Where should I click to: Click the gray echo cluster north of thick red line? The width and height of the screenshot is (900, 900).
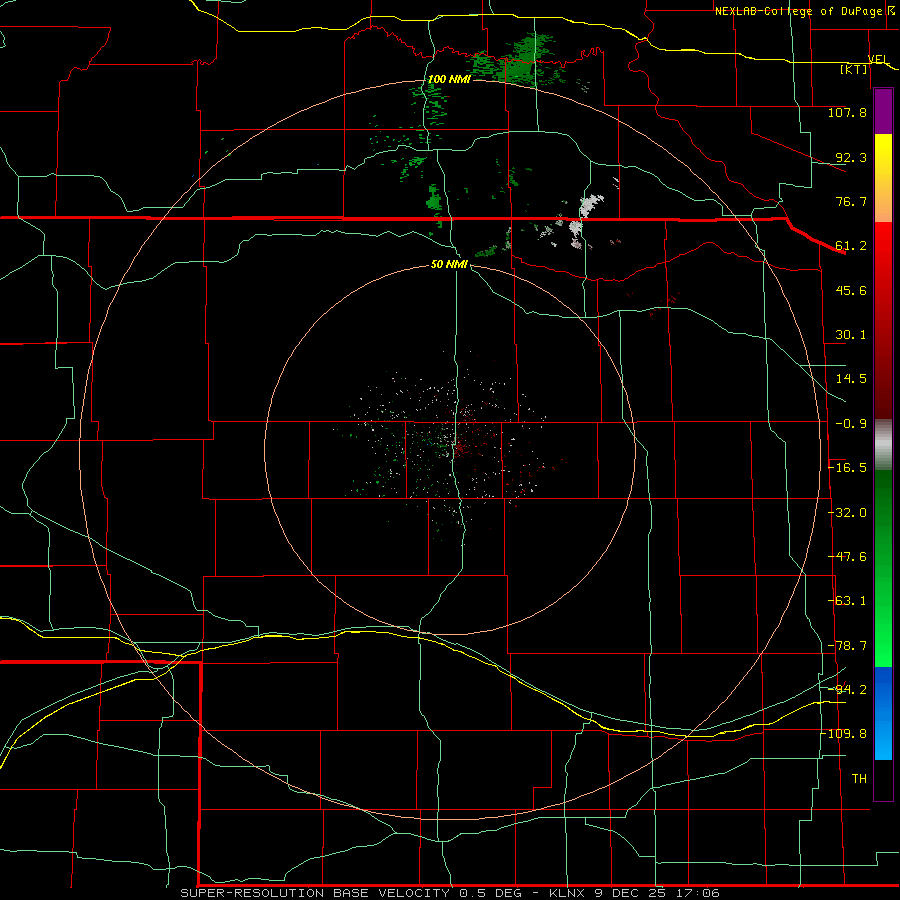pos(591,205)
